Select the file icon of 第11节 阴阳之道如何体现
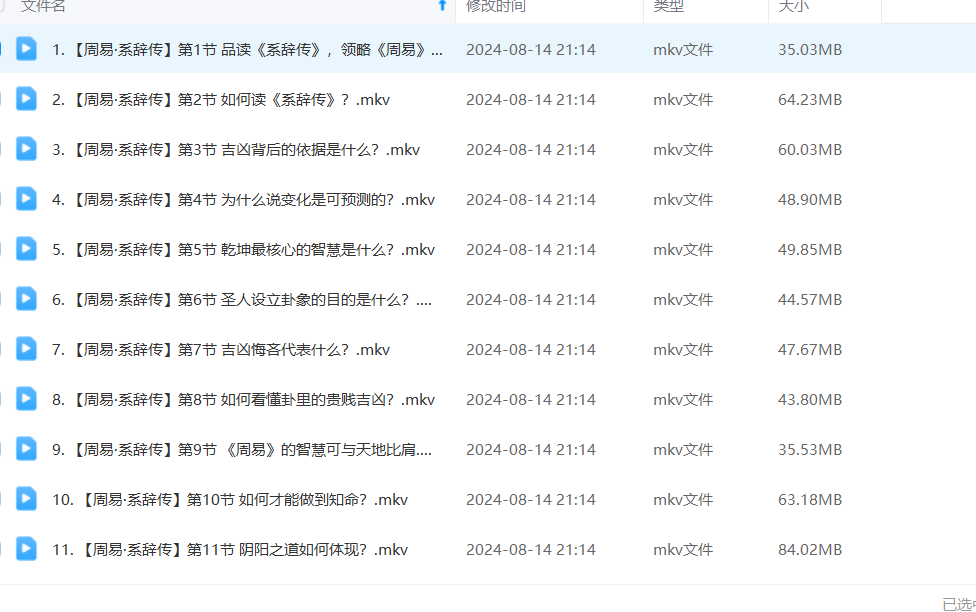 tap(26, 549)
